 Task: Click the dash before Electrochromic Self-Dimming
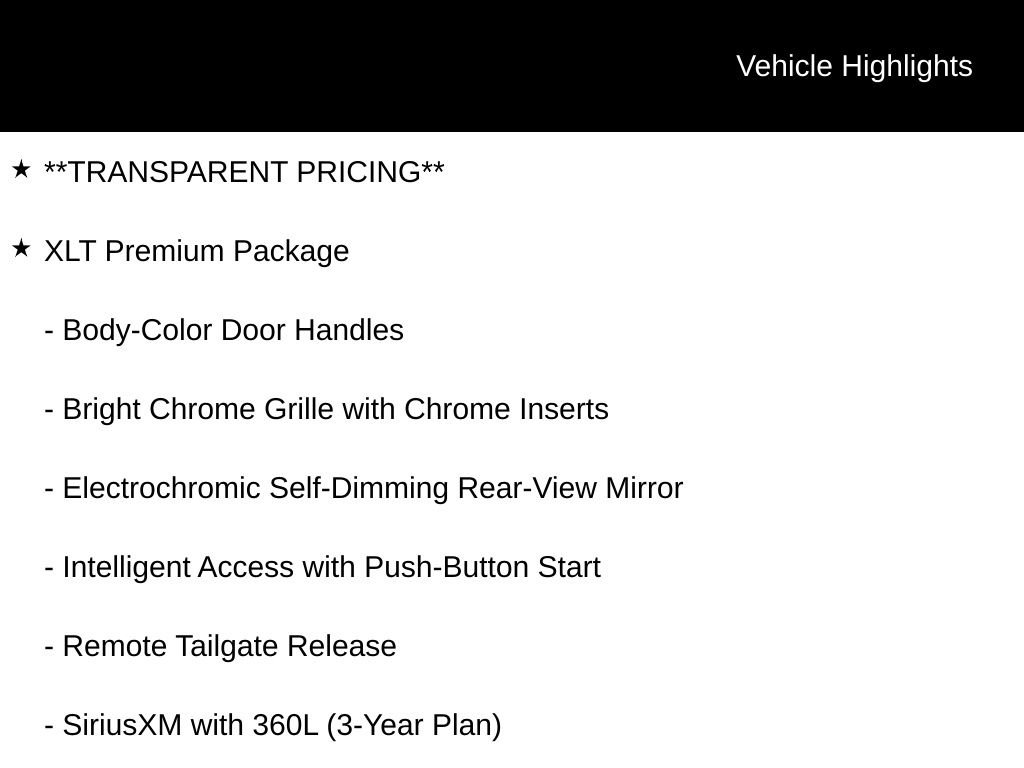click(x=49, y=490)
